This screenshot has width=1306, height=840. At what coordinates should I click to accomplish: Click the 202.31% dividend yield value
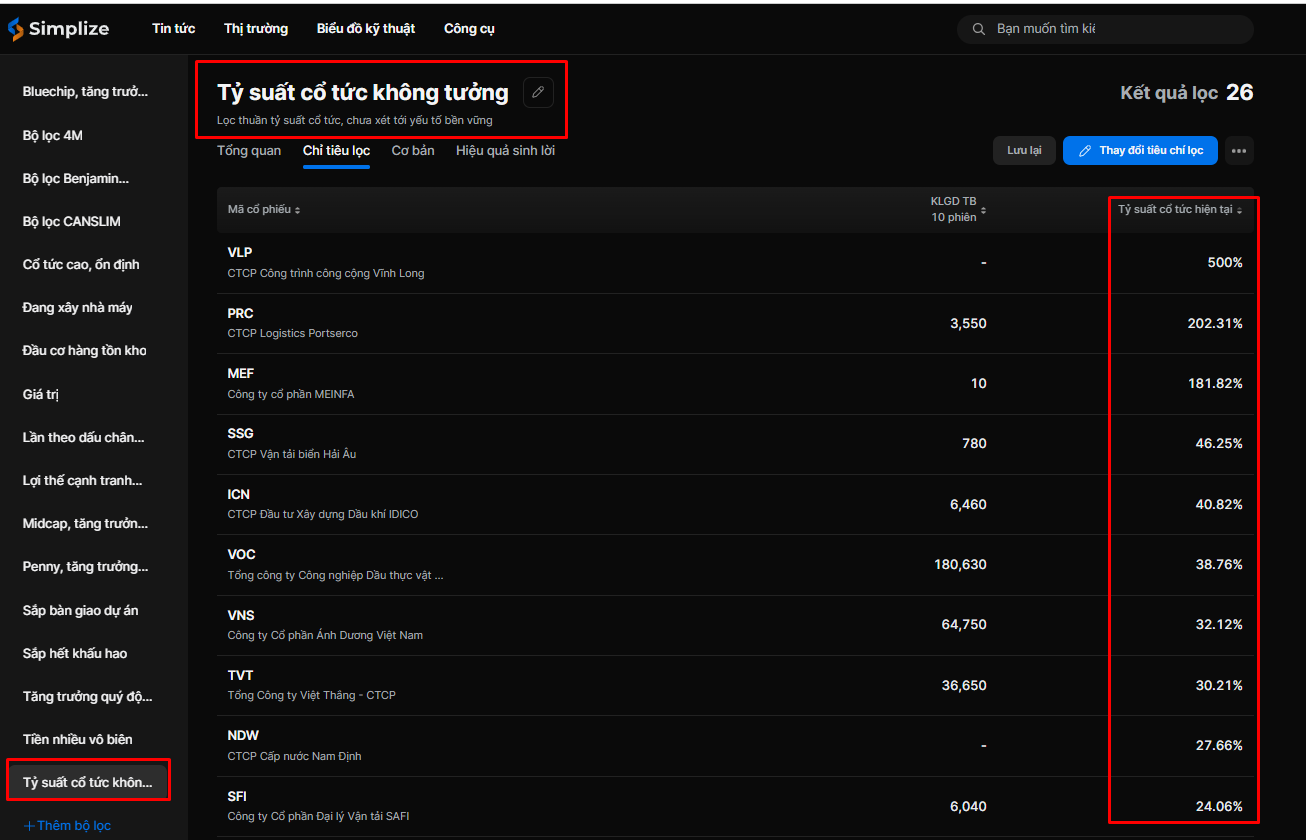click(x=1216, y=324)
